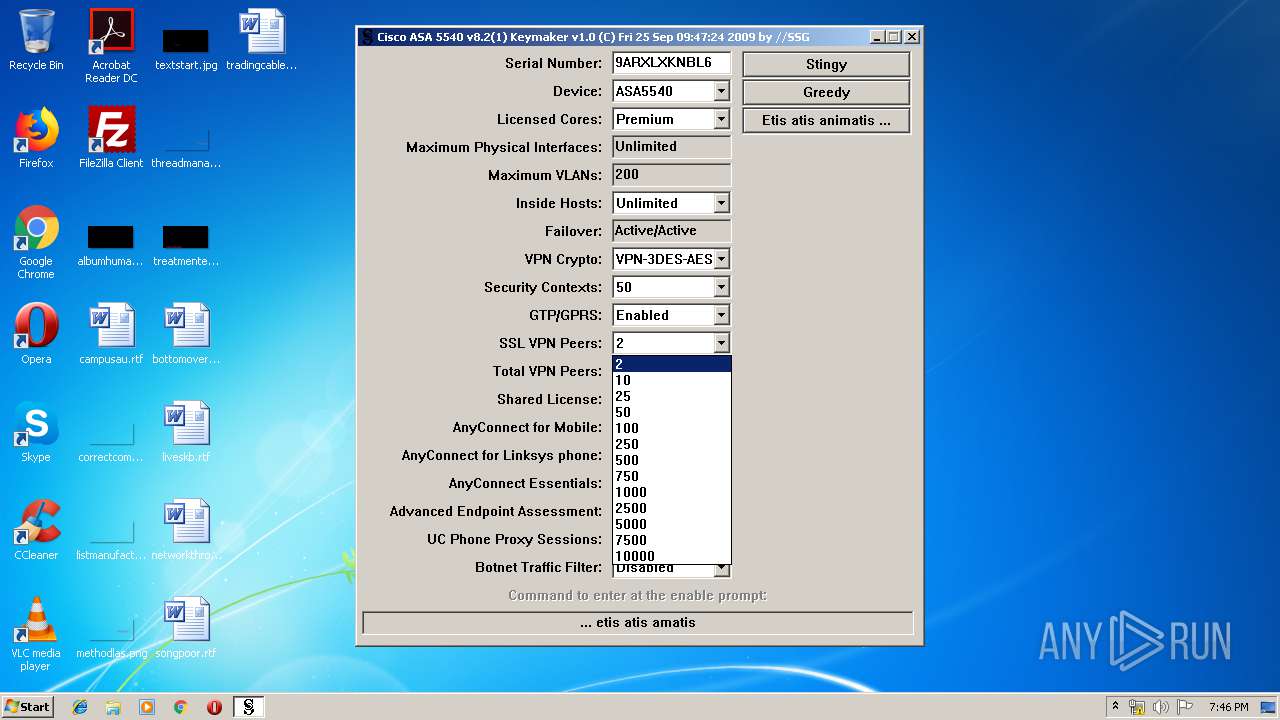Choose 10000 in the SSL VPN Peers list
Image resolution: width=1280 pixels, height=720 pixels.
(x=672, y=556)
